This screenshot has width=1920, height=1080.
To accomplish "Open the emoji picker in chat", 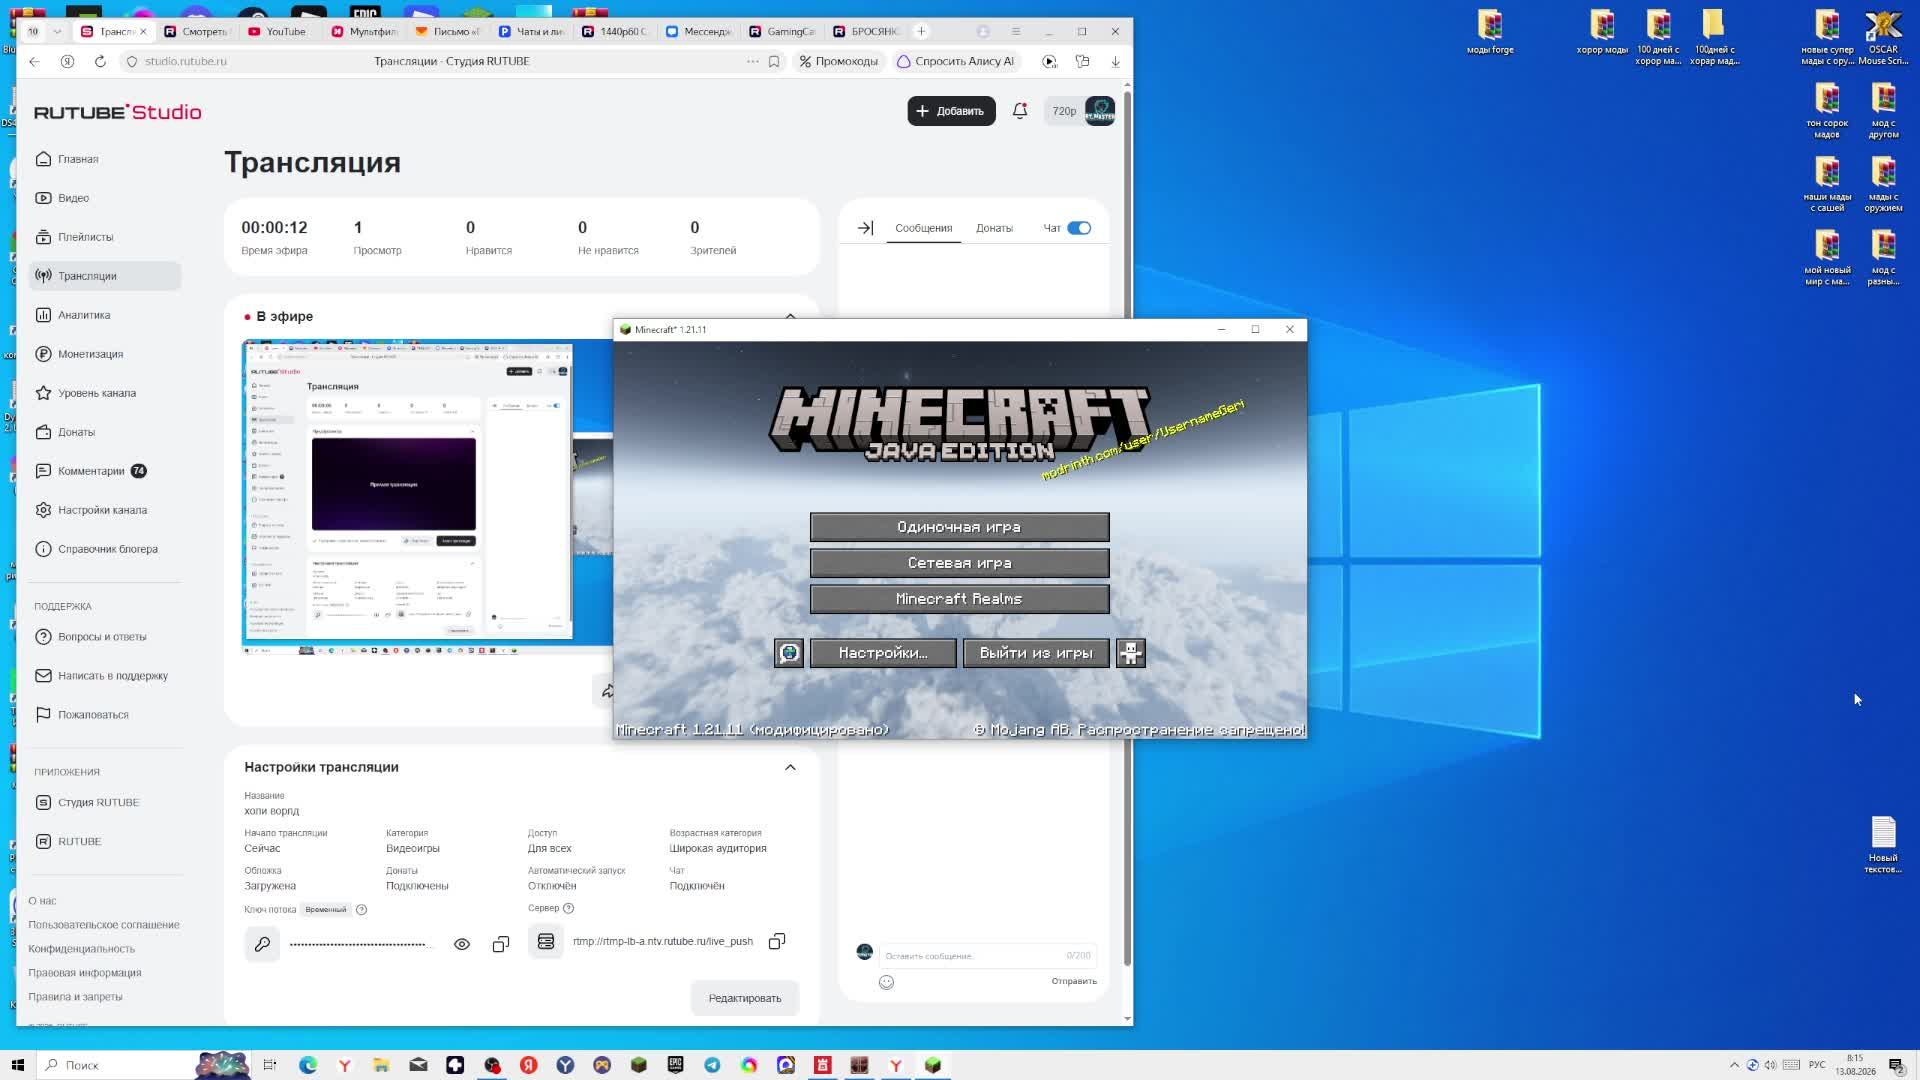I will [x=886, y=982].
